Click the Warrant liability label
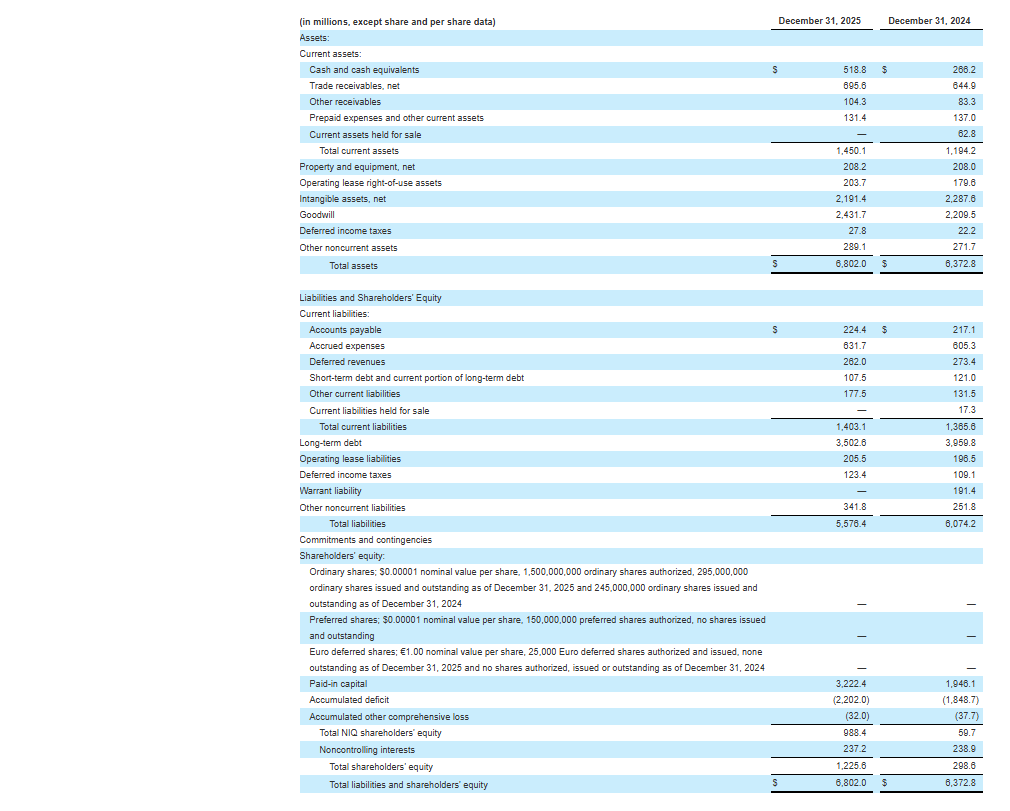Screen dimensions: 1010x811 coord(330,491)
